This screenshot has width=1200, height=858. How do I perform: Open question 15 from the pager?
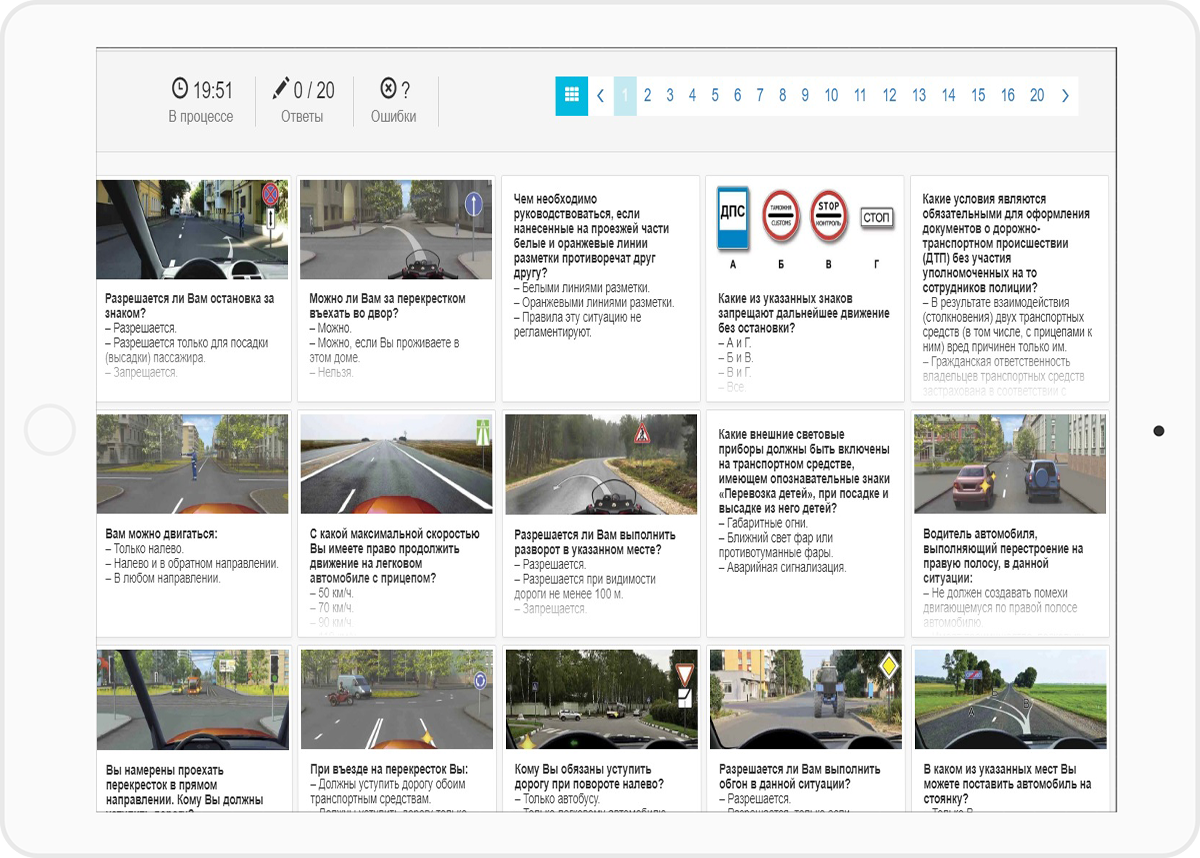[978, 96]
